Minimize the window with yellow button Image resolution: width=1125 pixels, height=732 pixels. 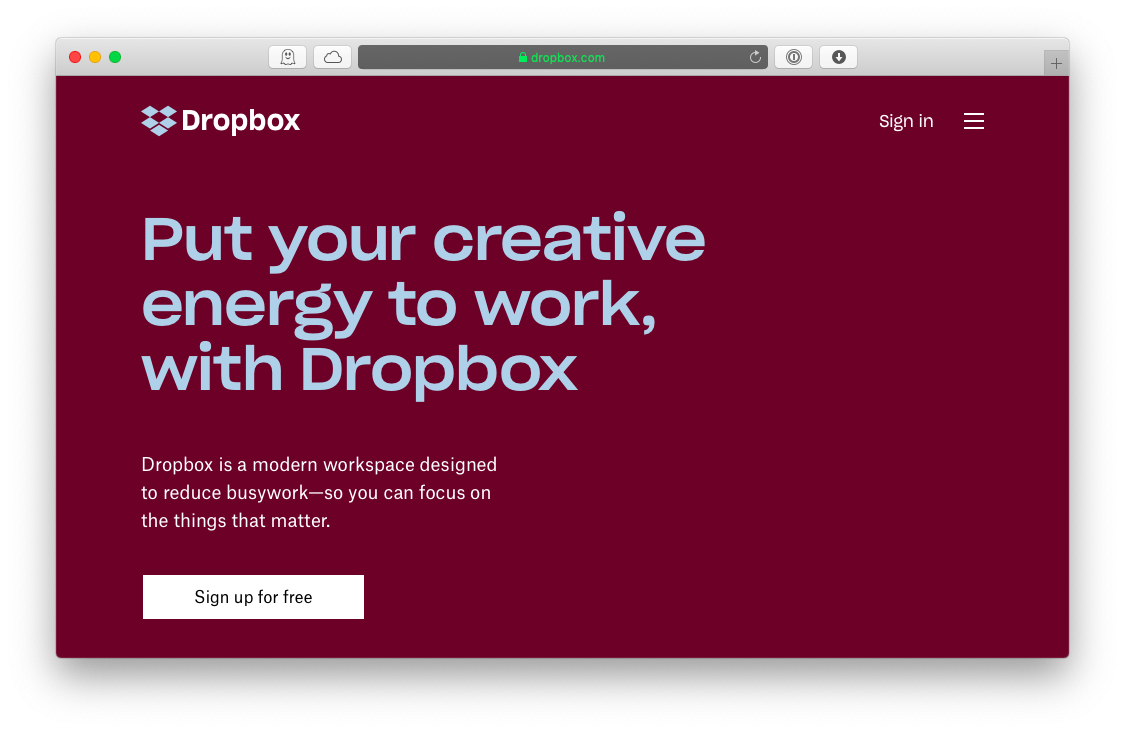pyautogui.click(x=95, y=57)
